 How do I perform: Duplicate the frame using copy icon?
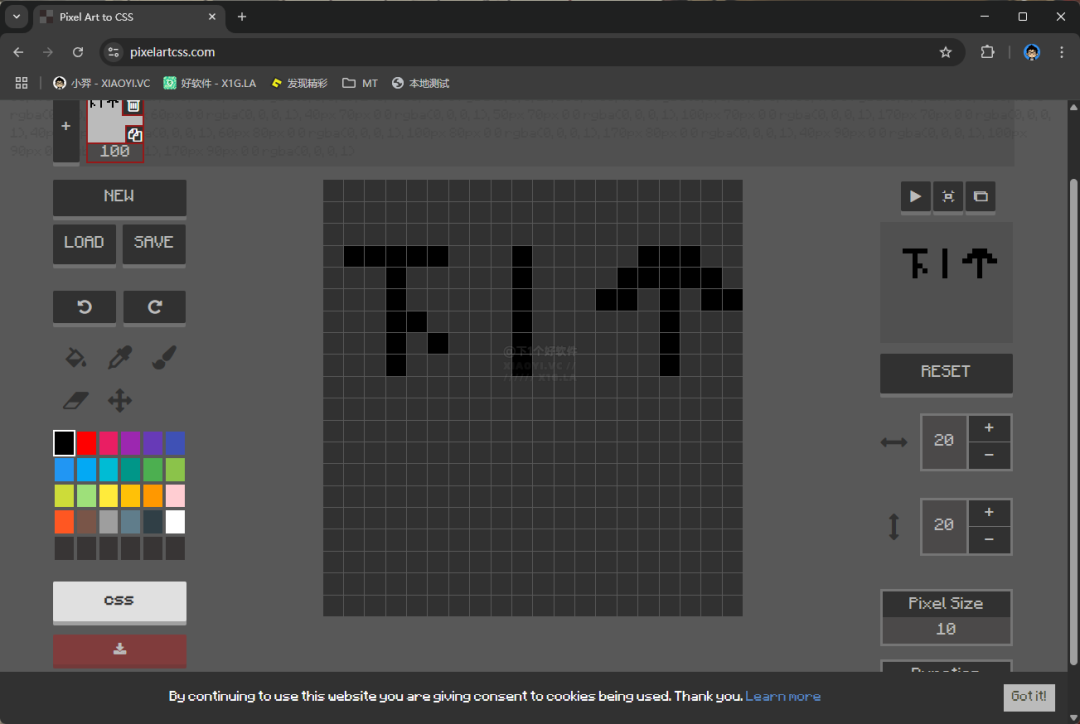pos(134,134)
